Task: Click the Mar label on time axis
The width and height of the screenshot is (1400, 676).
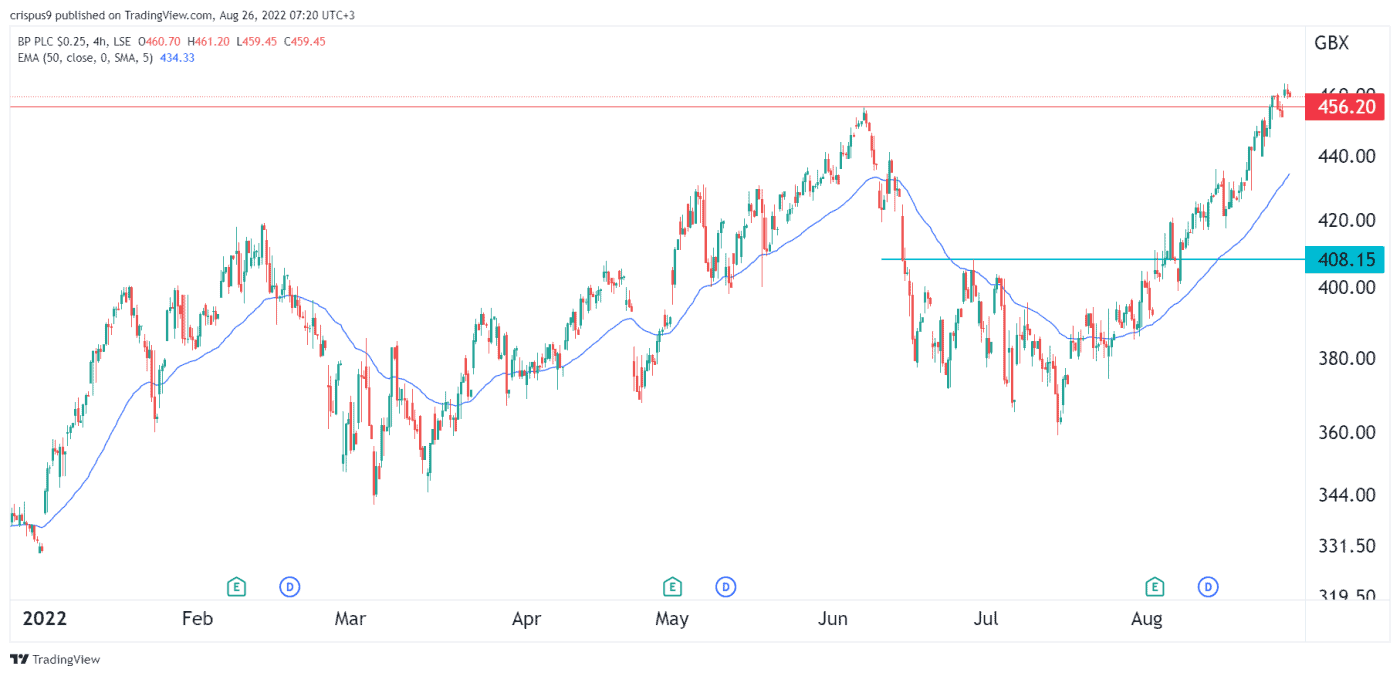Action: (350, 620)
